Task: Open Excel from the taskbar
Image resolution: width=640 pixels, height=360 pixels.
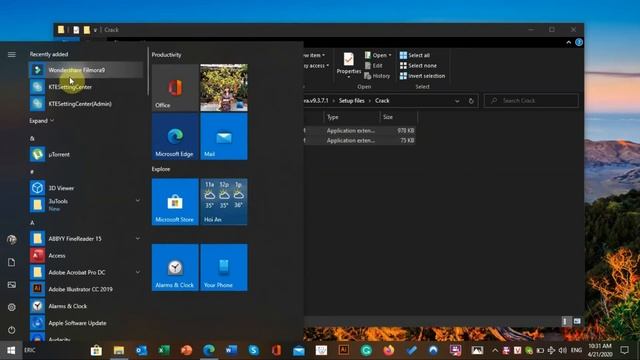Action: click(x=164, y=350)
